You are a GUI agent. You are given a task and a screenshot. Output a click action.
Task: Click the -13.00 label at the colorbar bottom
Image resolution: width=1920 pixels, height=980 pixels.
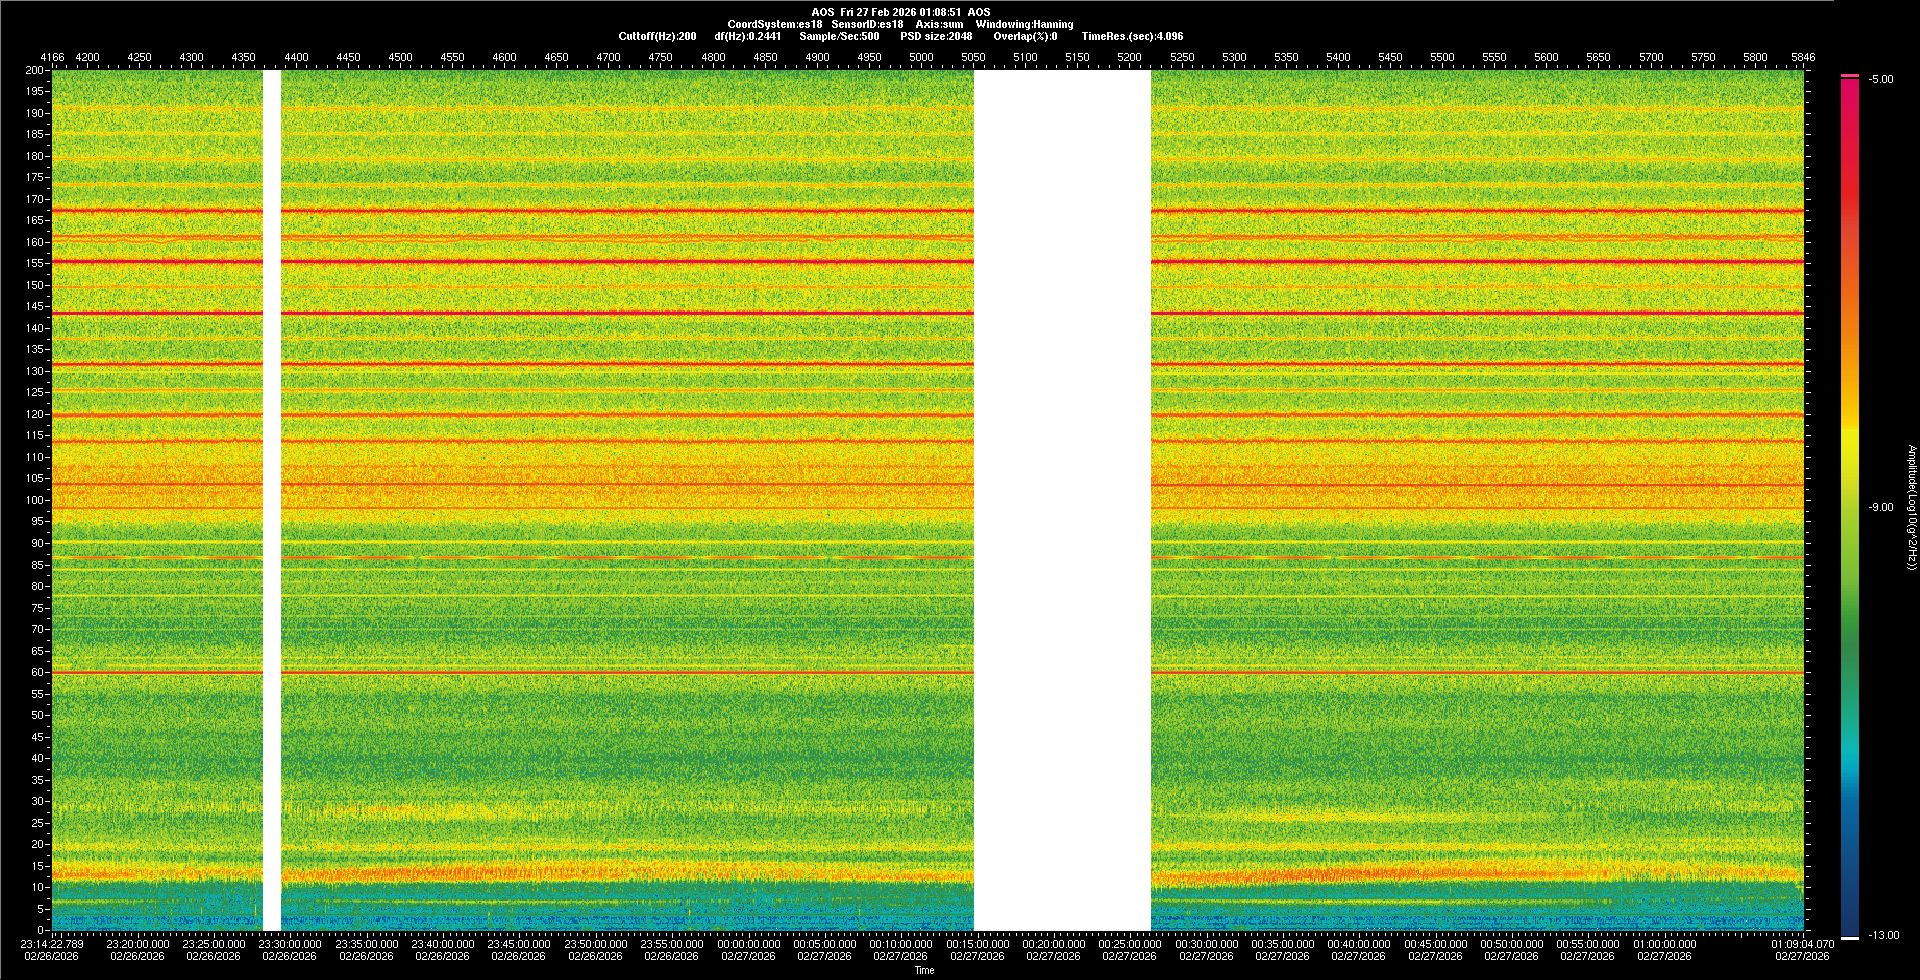(x=1884, y=935)
